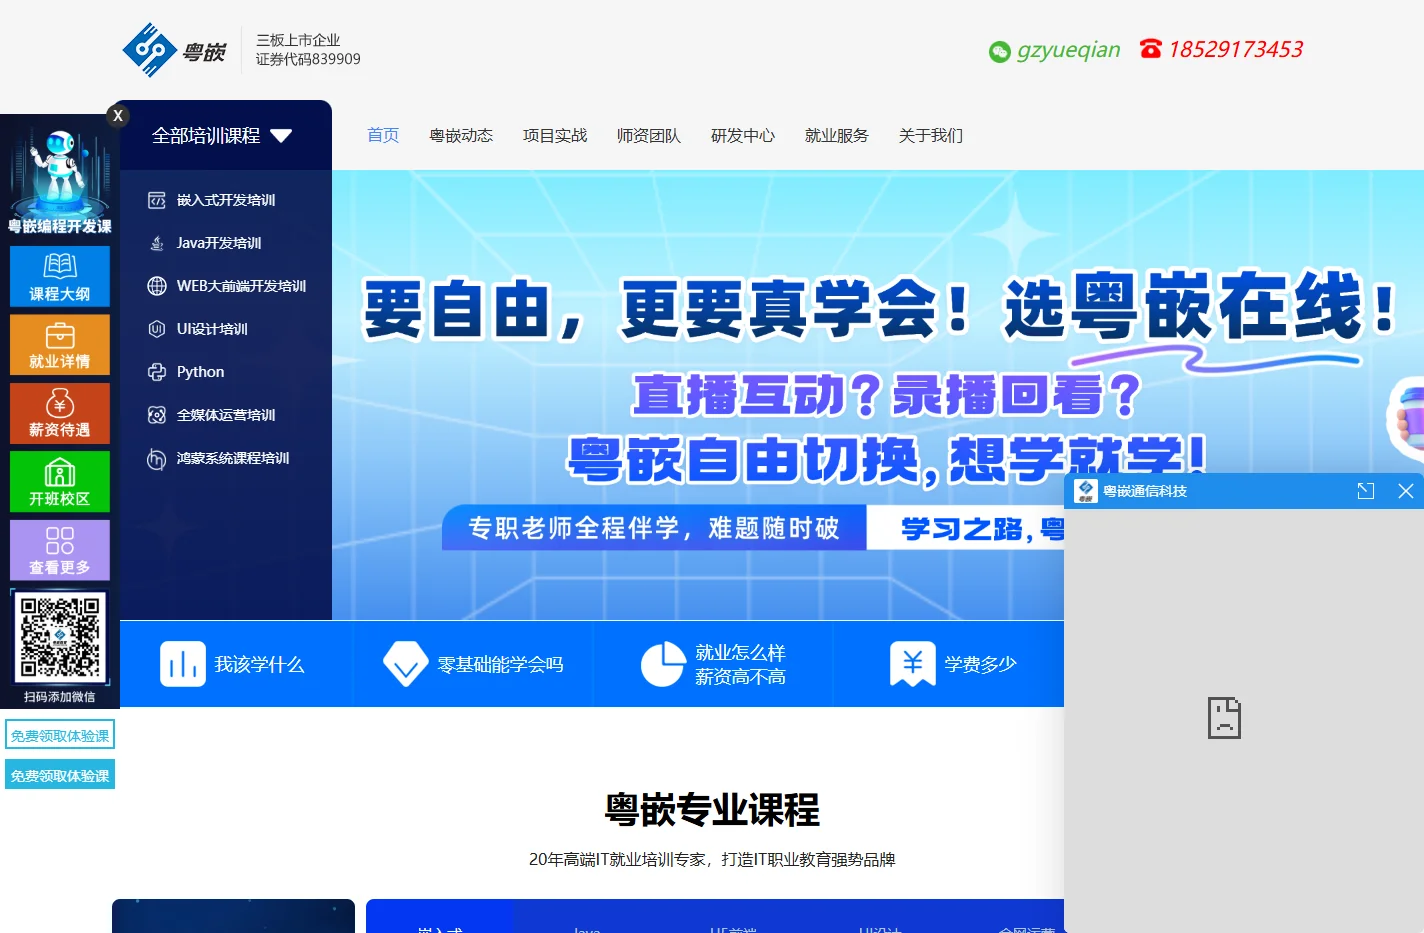Image resolution: width=1424 pixels, height=933 pixels.
Task: Click the gzyueqian WeChat ID text
Action: (x=1068, y=50)
